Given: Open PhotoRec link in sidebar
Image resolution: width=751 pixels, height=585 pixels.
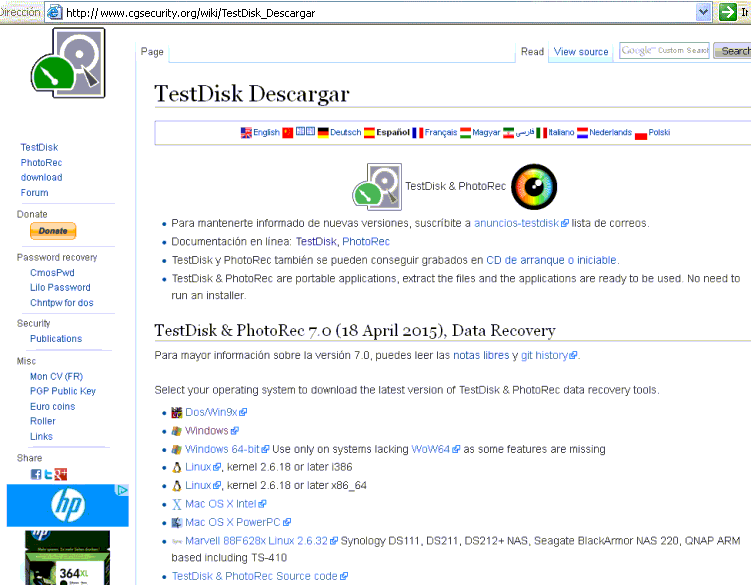Looking at the screenshot, I should 41,163.
